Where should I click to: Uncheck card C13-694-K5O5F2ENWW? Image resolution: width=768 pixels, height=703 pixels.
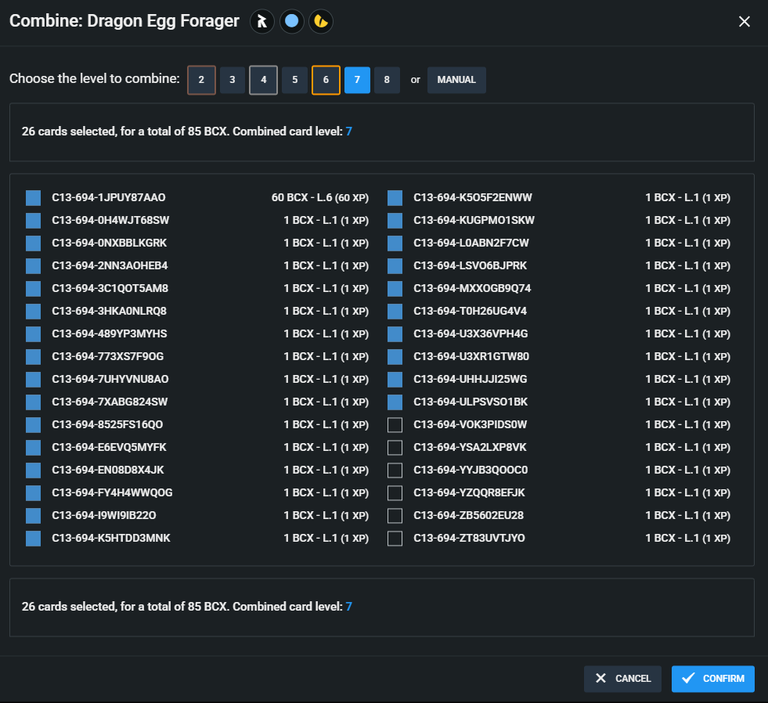[395, 198]
